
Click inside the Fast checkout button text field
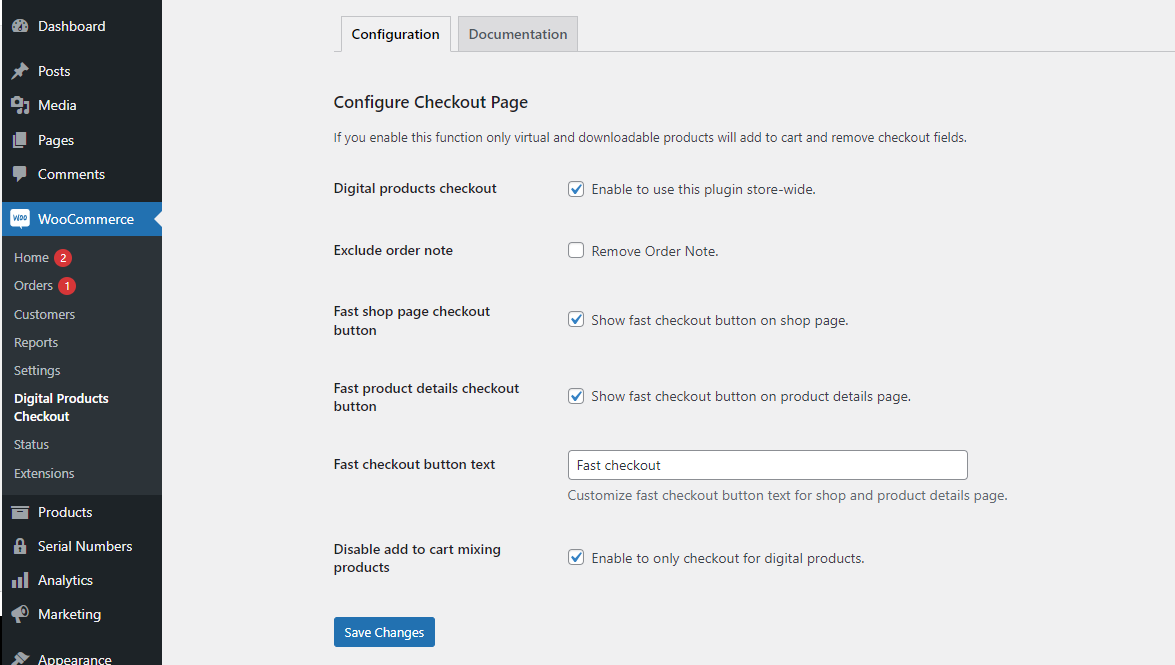(767, 464)
